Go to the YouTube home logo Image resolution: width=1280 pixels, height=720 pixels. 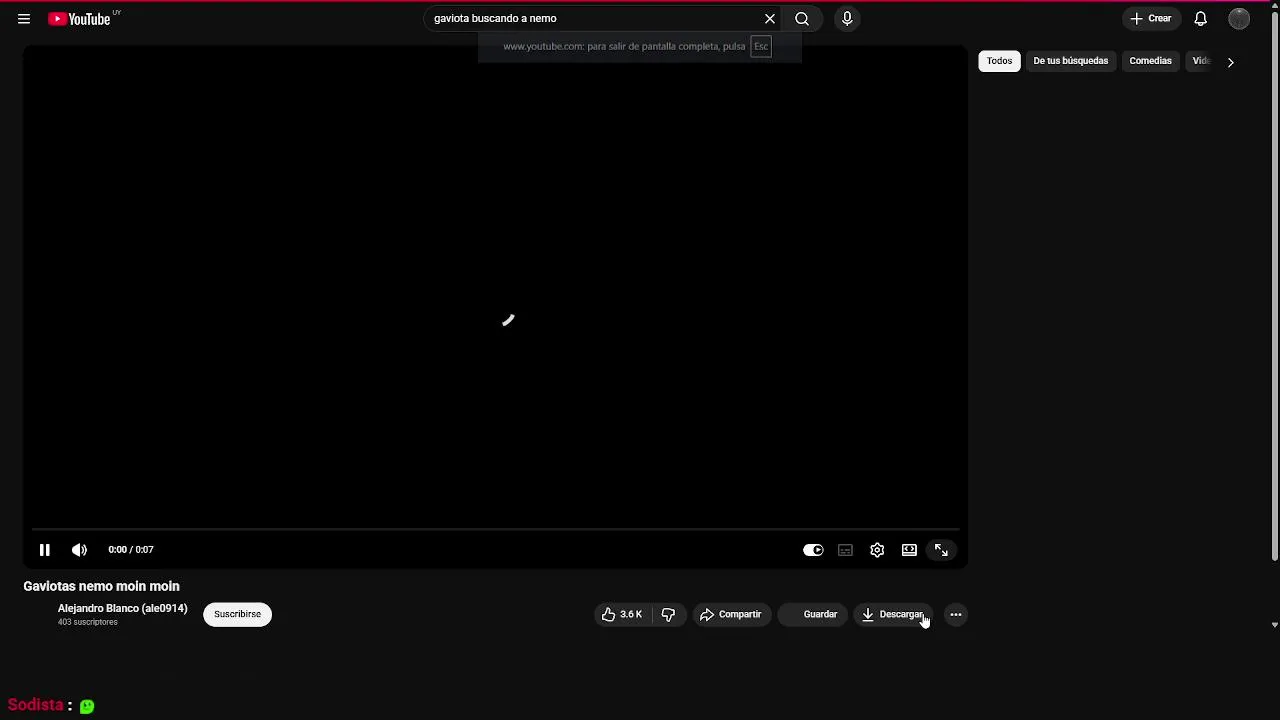(79, 19)
